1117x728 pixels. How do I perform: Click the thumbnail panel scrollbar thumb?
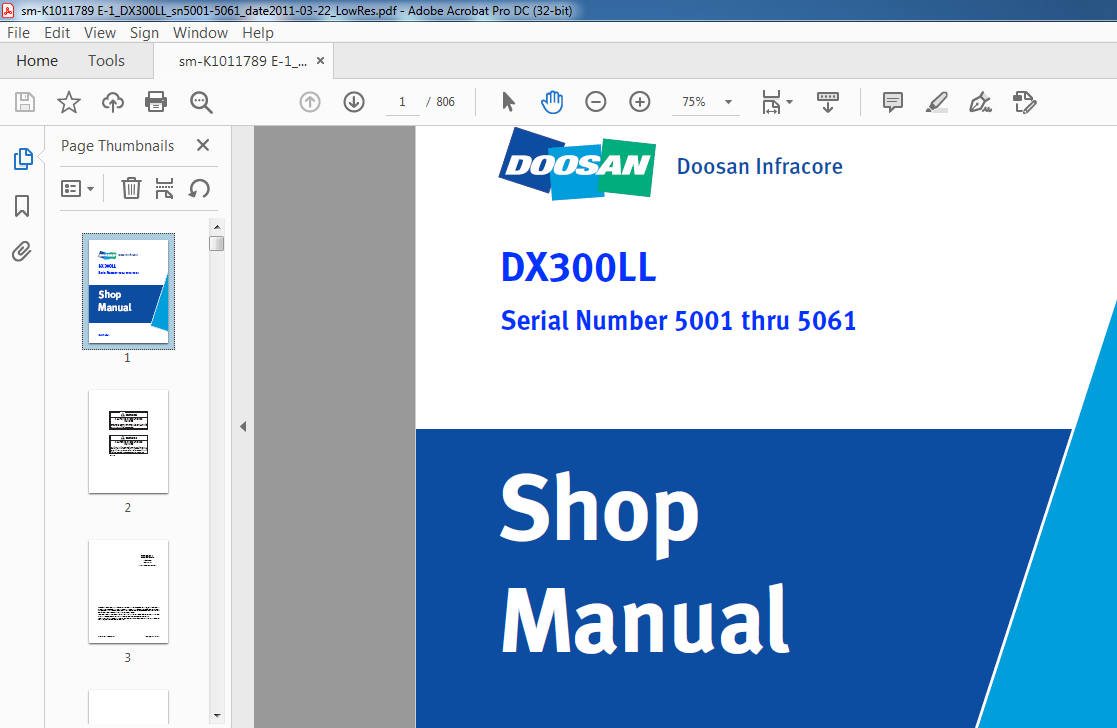pyautogui.click(x=217, y=244)
